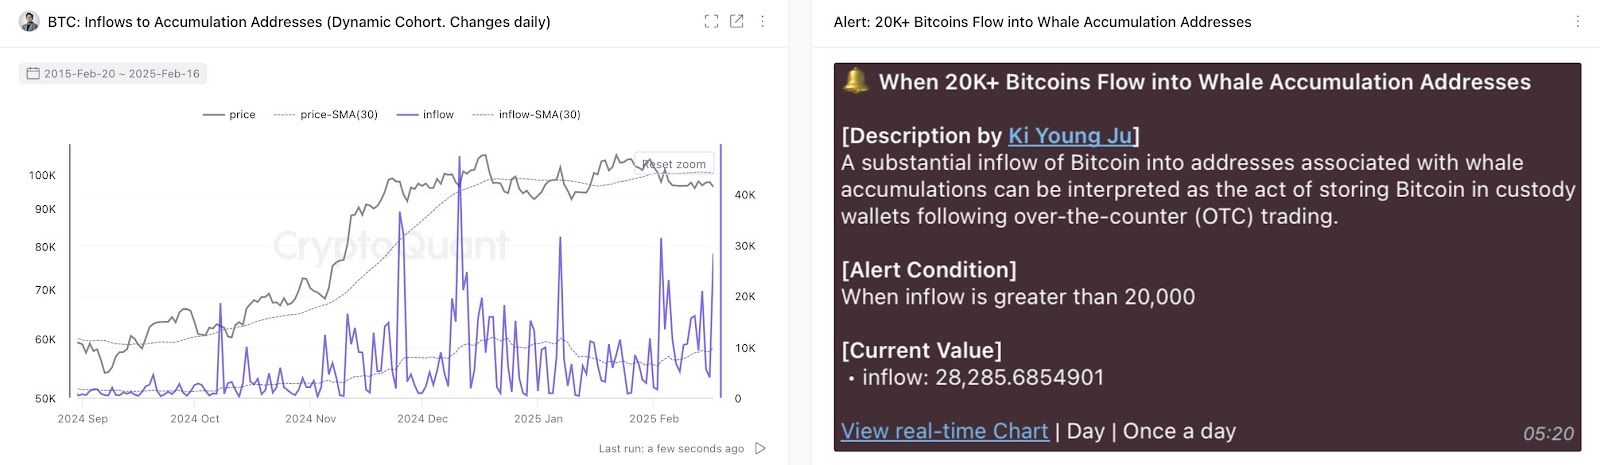This screenshot has width=1600, height=465.
Task: Open the Ki Young Ju link
Action: tap(1070, 135)
